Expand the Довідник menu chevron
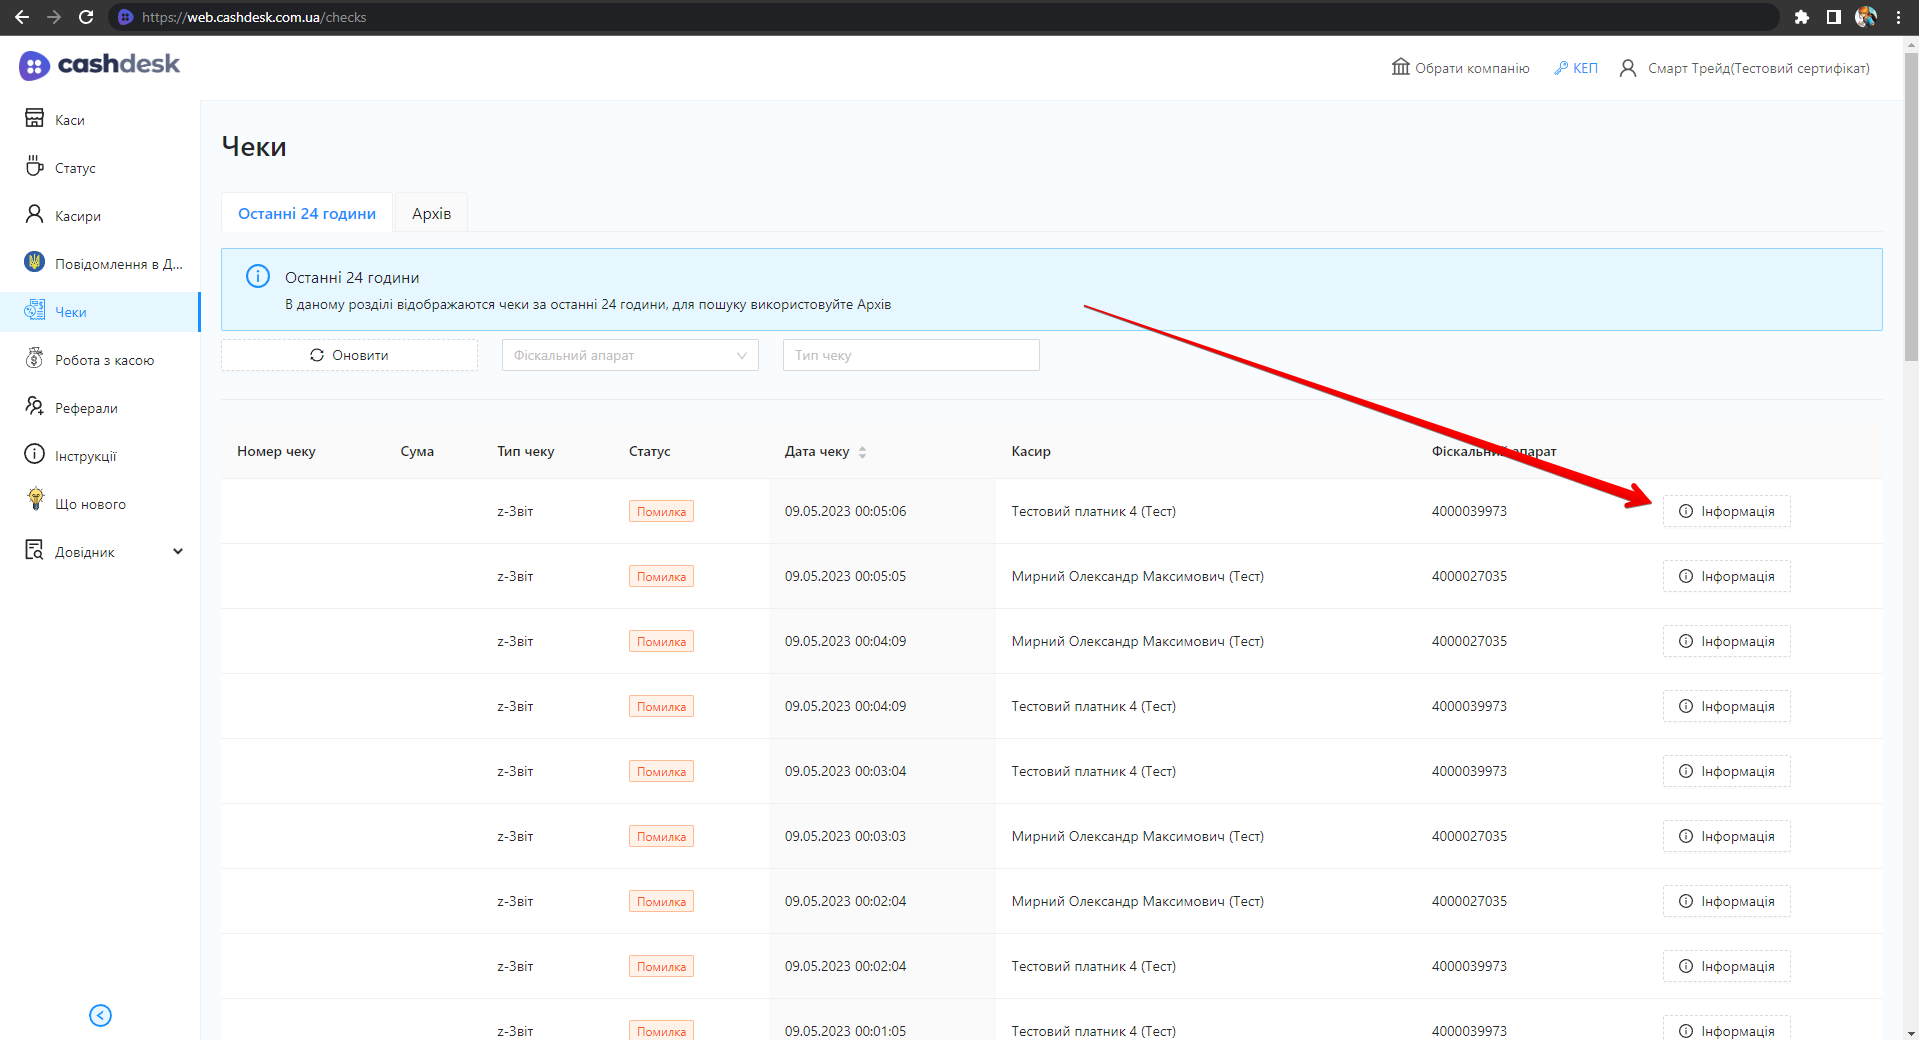Image resolution: width=1919 pixels, height=1040 pixels. pos(178,551)
